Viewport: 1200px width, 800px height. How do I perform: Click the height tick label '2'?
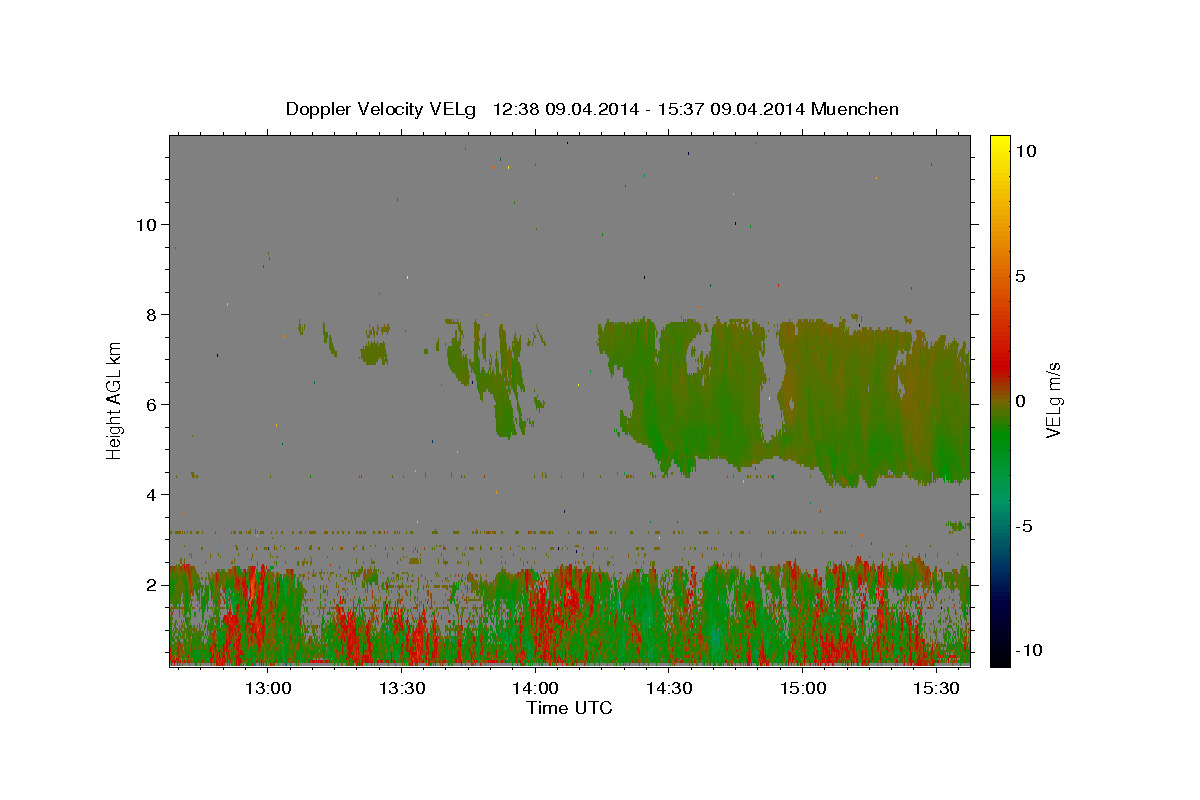point(152,584)
